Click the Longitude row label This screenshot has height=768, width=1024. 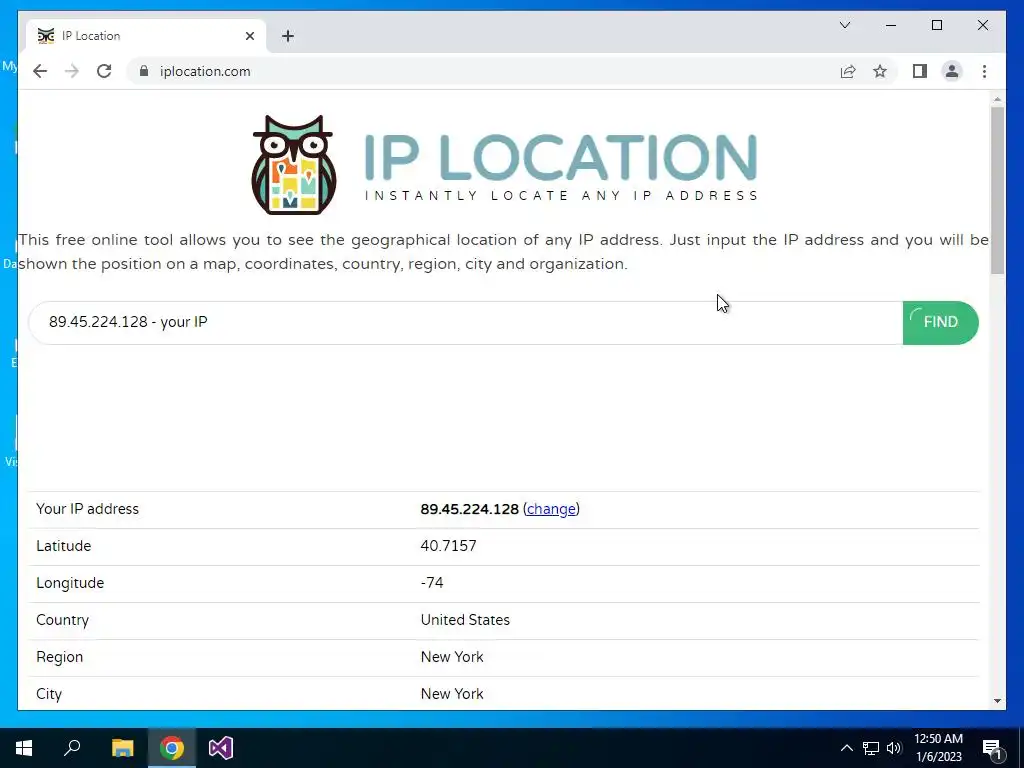point(70,583)
